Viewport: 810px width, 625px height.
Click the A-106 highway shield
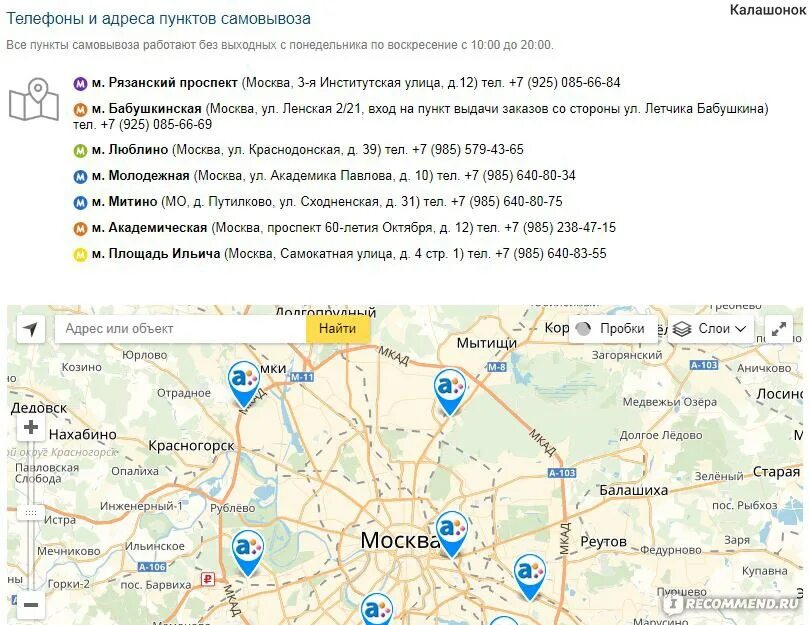coord(152,567)
